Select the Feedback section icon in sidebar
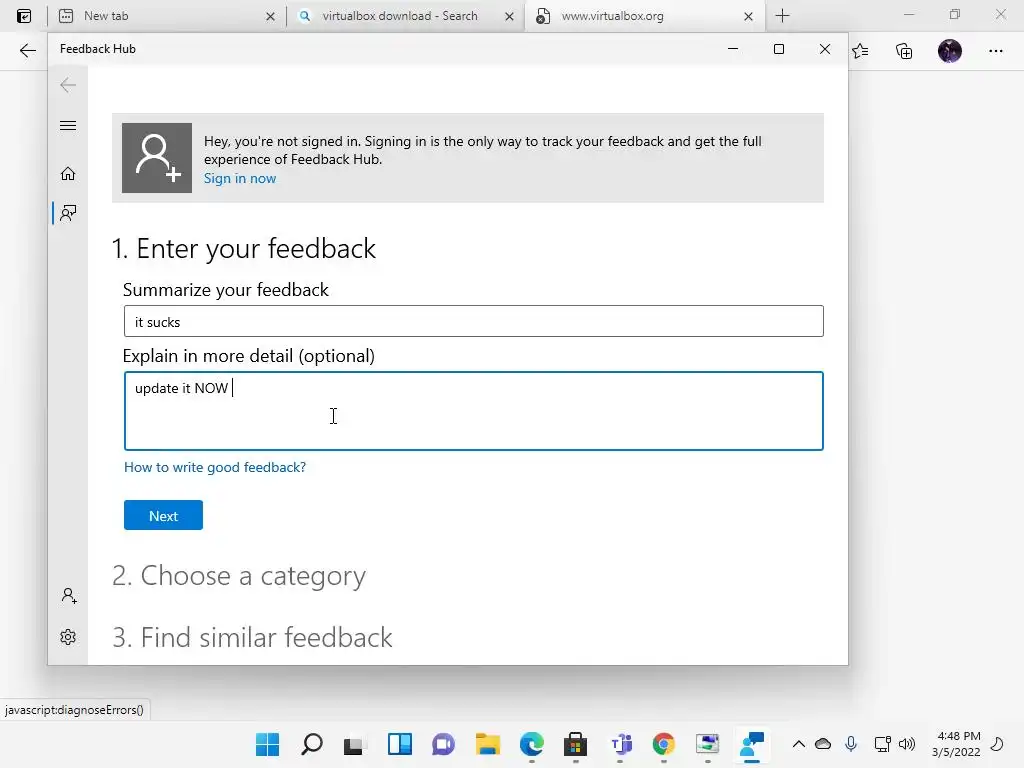The width and height of the screenshot is (1024, 768). pyautogui.click(x=68, y=213)
